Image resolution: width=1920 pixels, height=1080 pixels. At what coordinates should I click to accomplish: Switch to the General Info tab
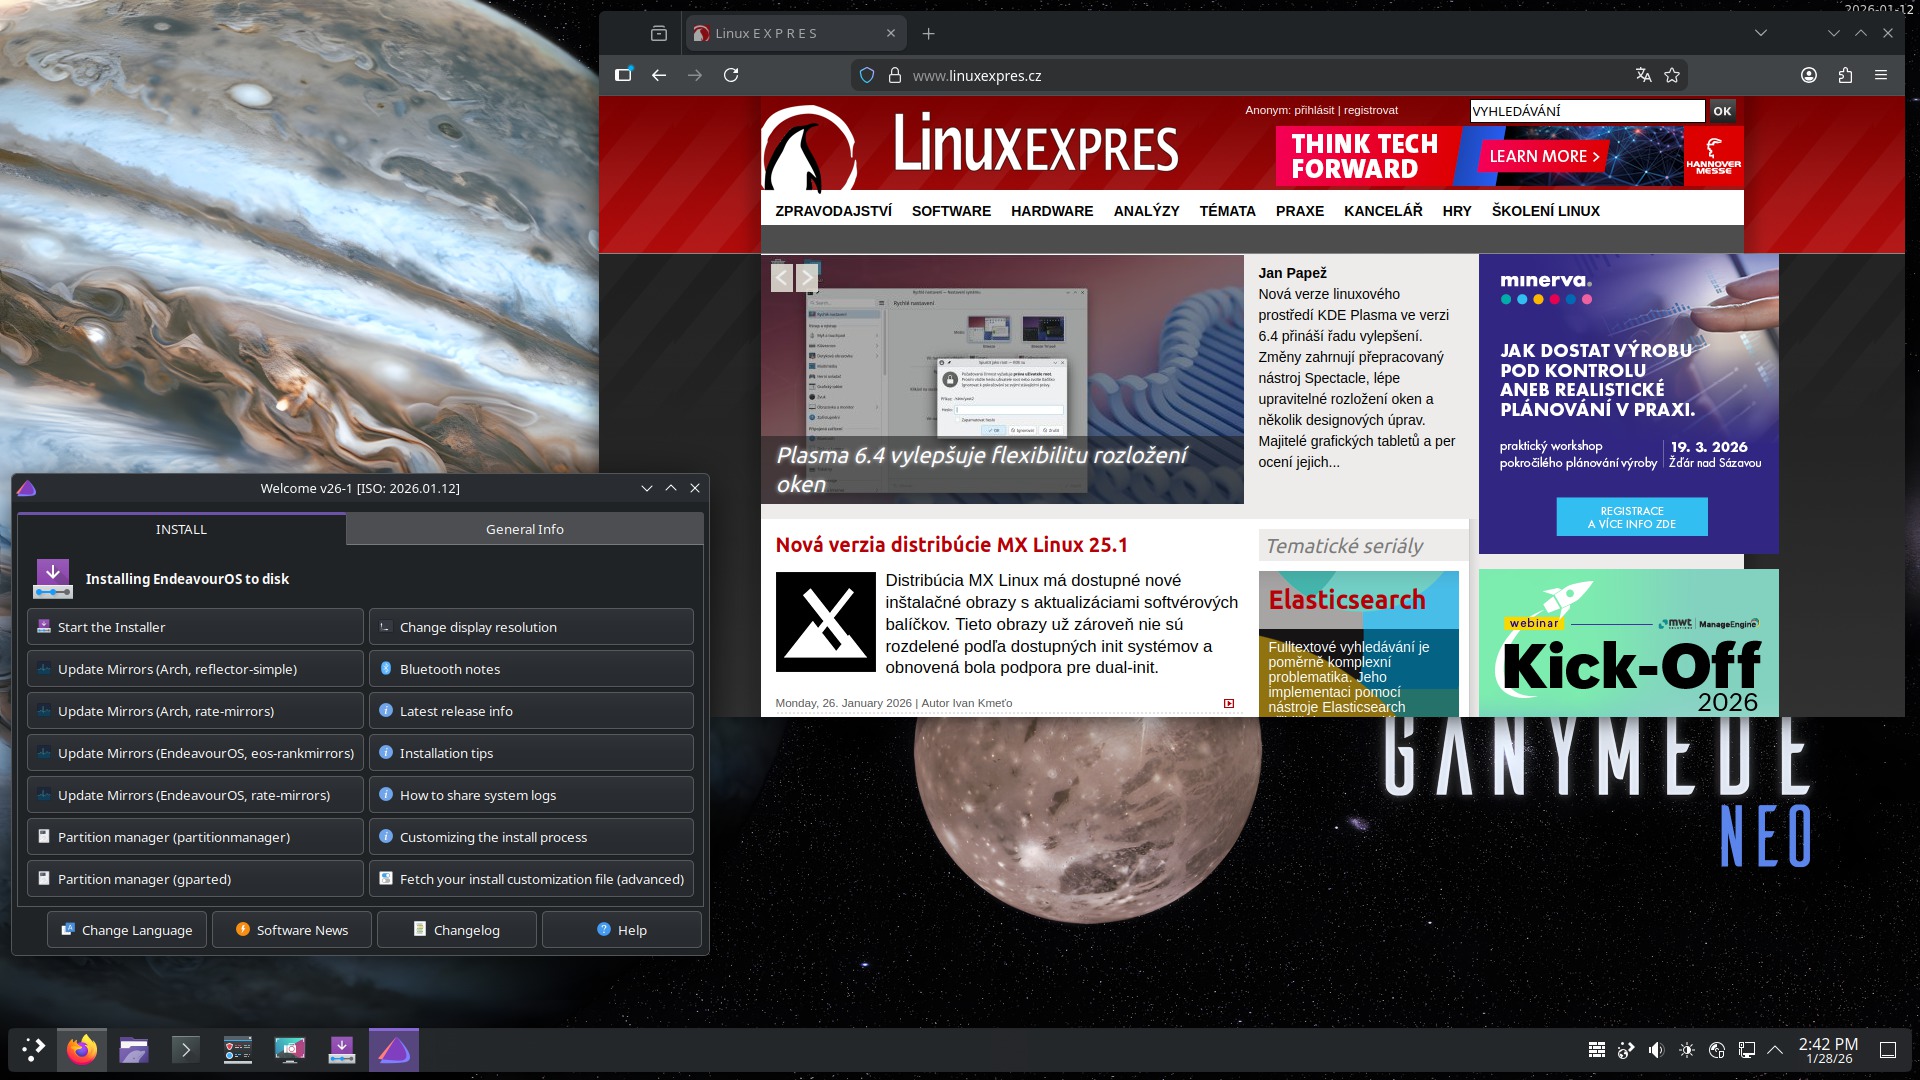(524, 529)
